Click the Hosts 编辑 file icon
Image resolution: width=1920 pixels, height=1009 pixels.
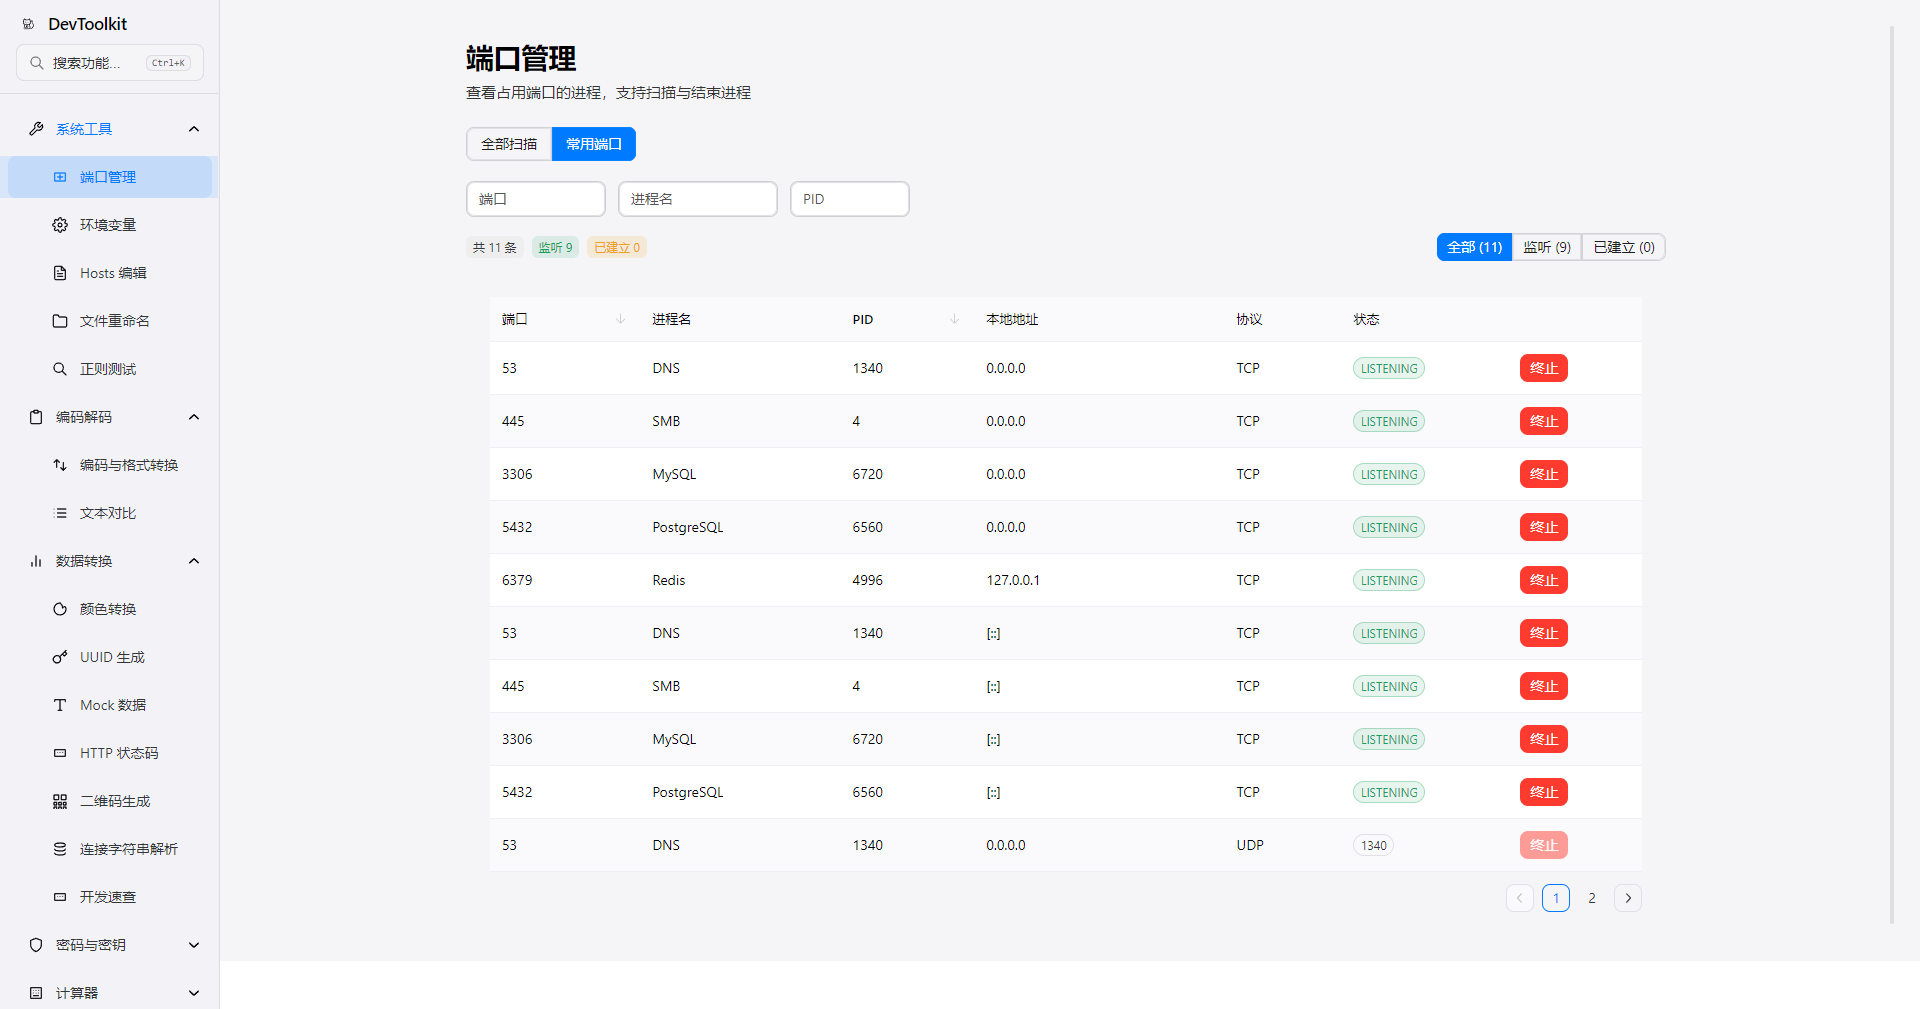point(60,273)
